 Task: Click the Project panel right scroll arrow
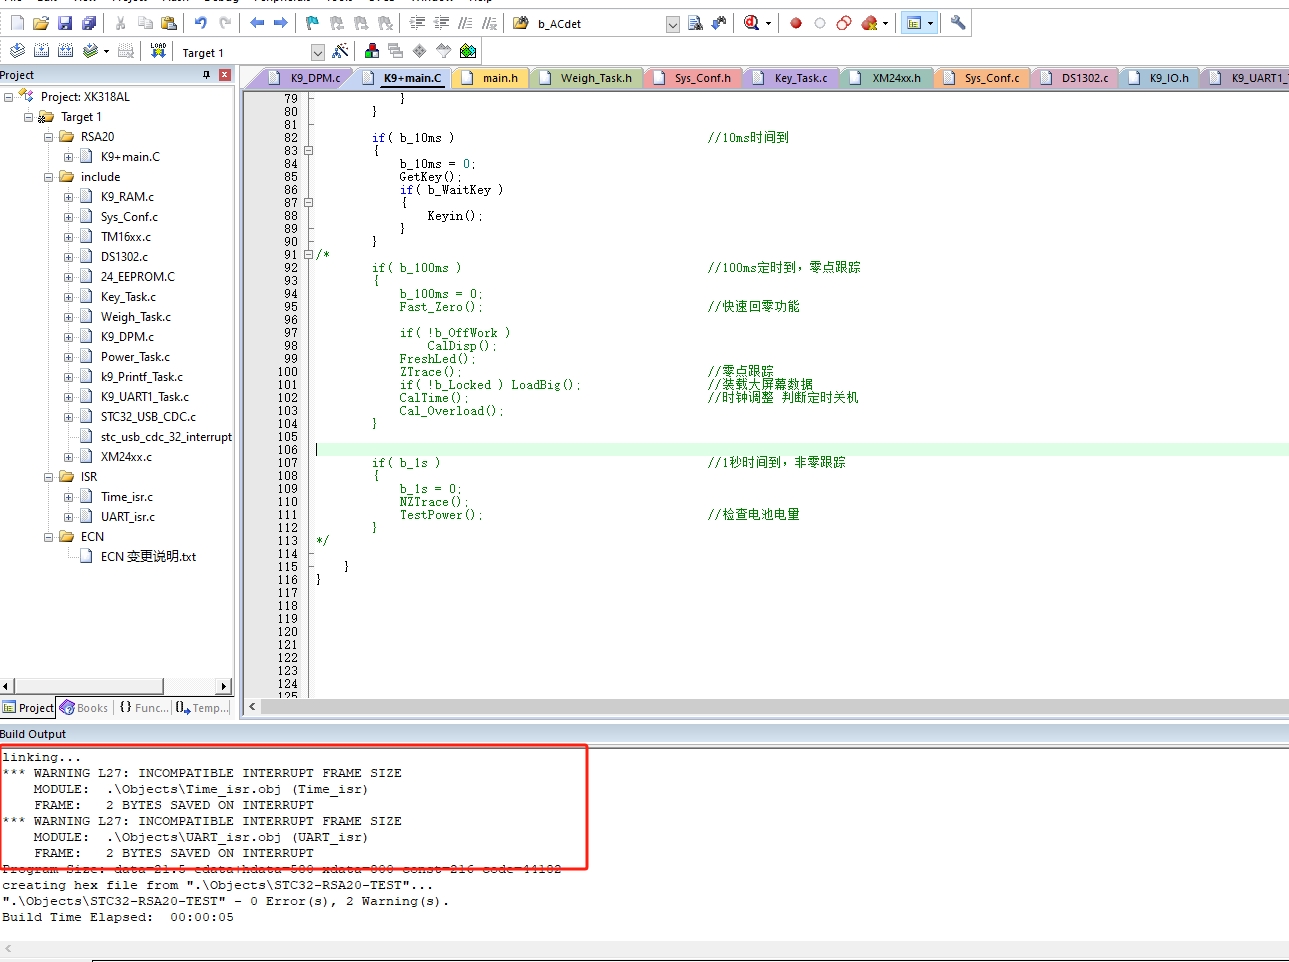pos(224,686)
